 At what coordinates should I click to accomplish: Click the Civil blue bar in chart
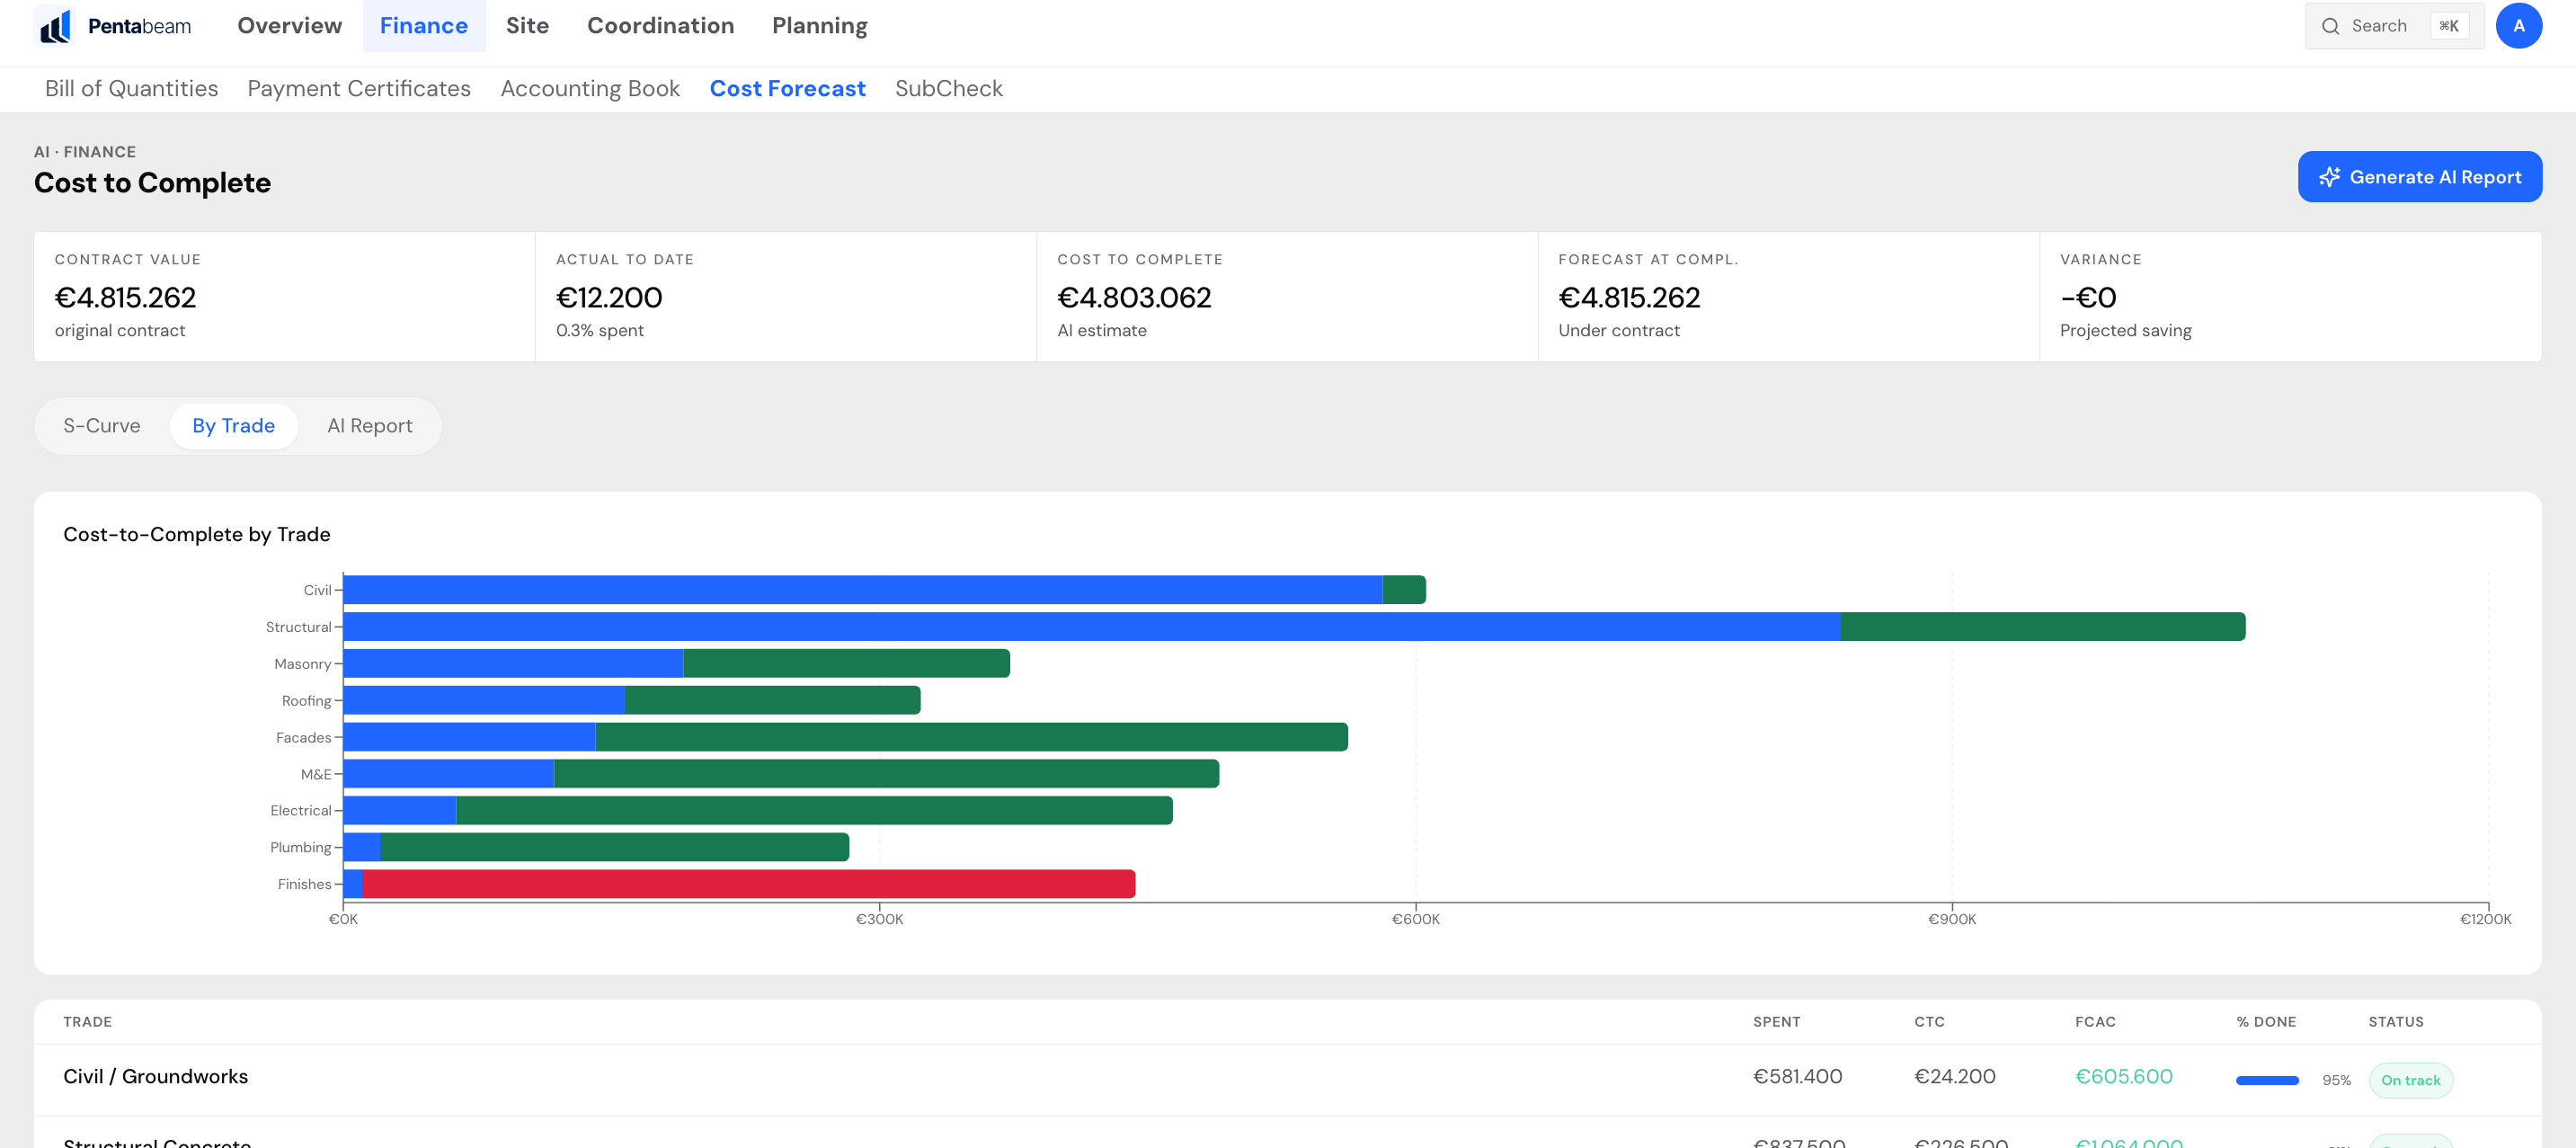(863, 590)
